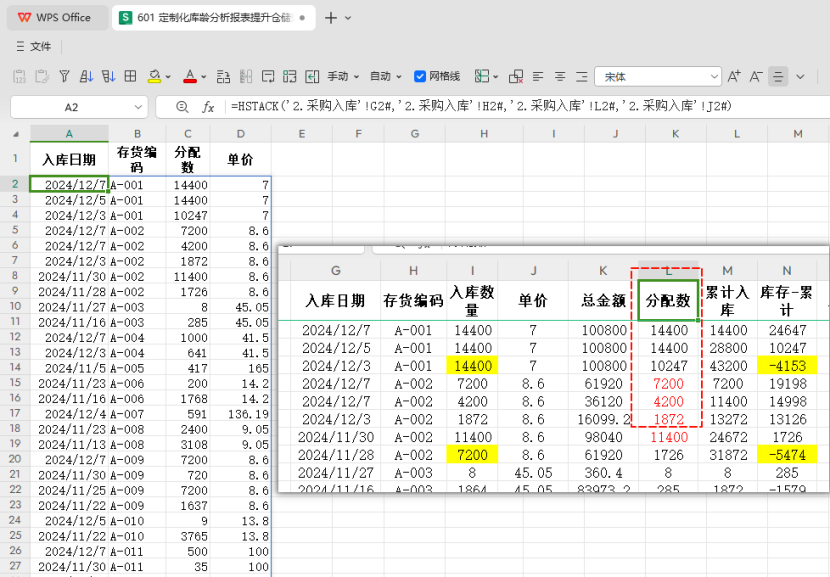Click the center align icon

coord(560,76)
